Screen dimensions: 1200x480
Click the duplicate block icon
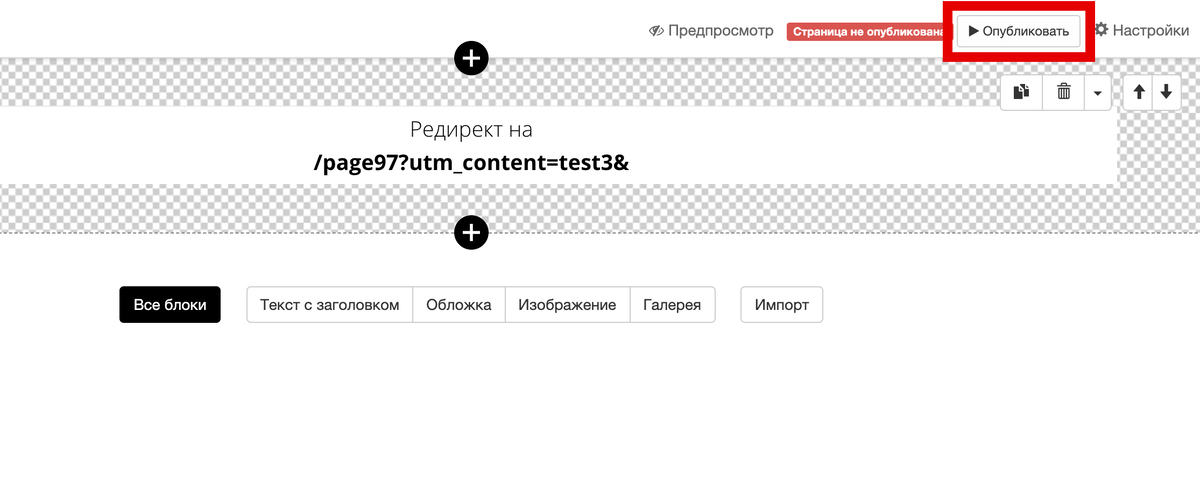click(x=1021, y=92)
